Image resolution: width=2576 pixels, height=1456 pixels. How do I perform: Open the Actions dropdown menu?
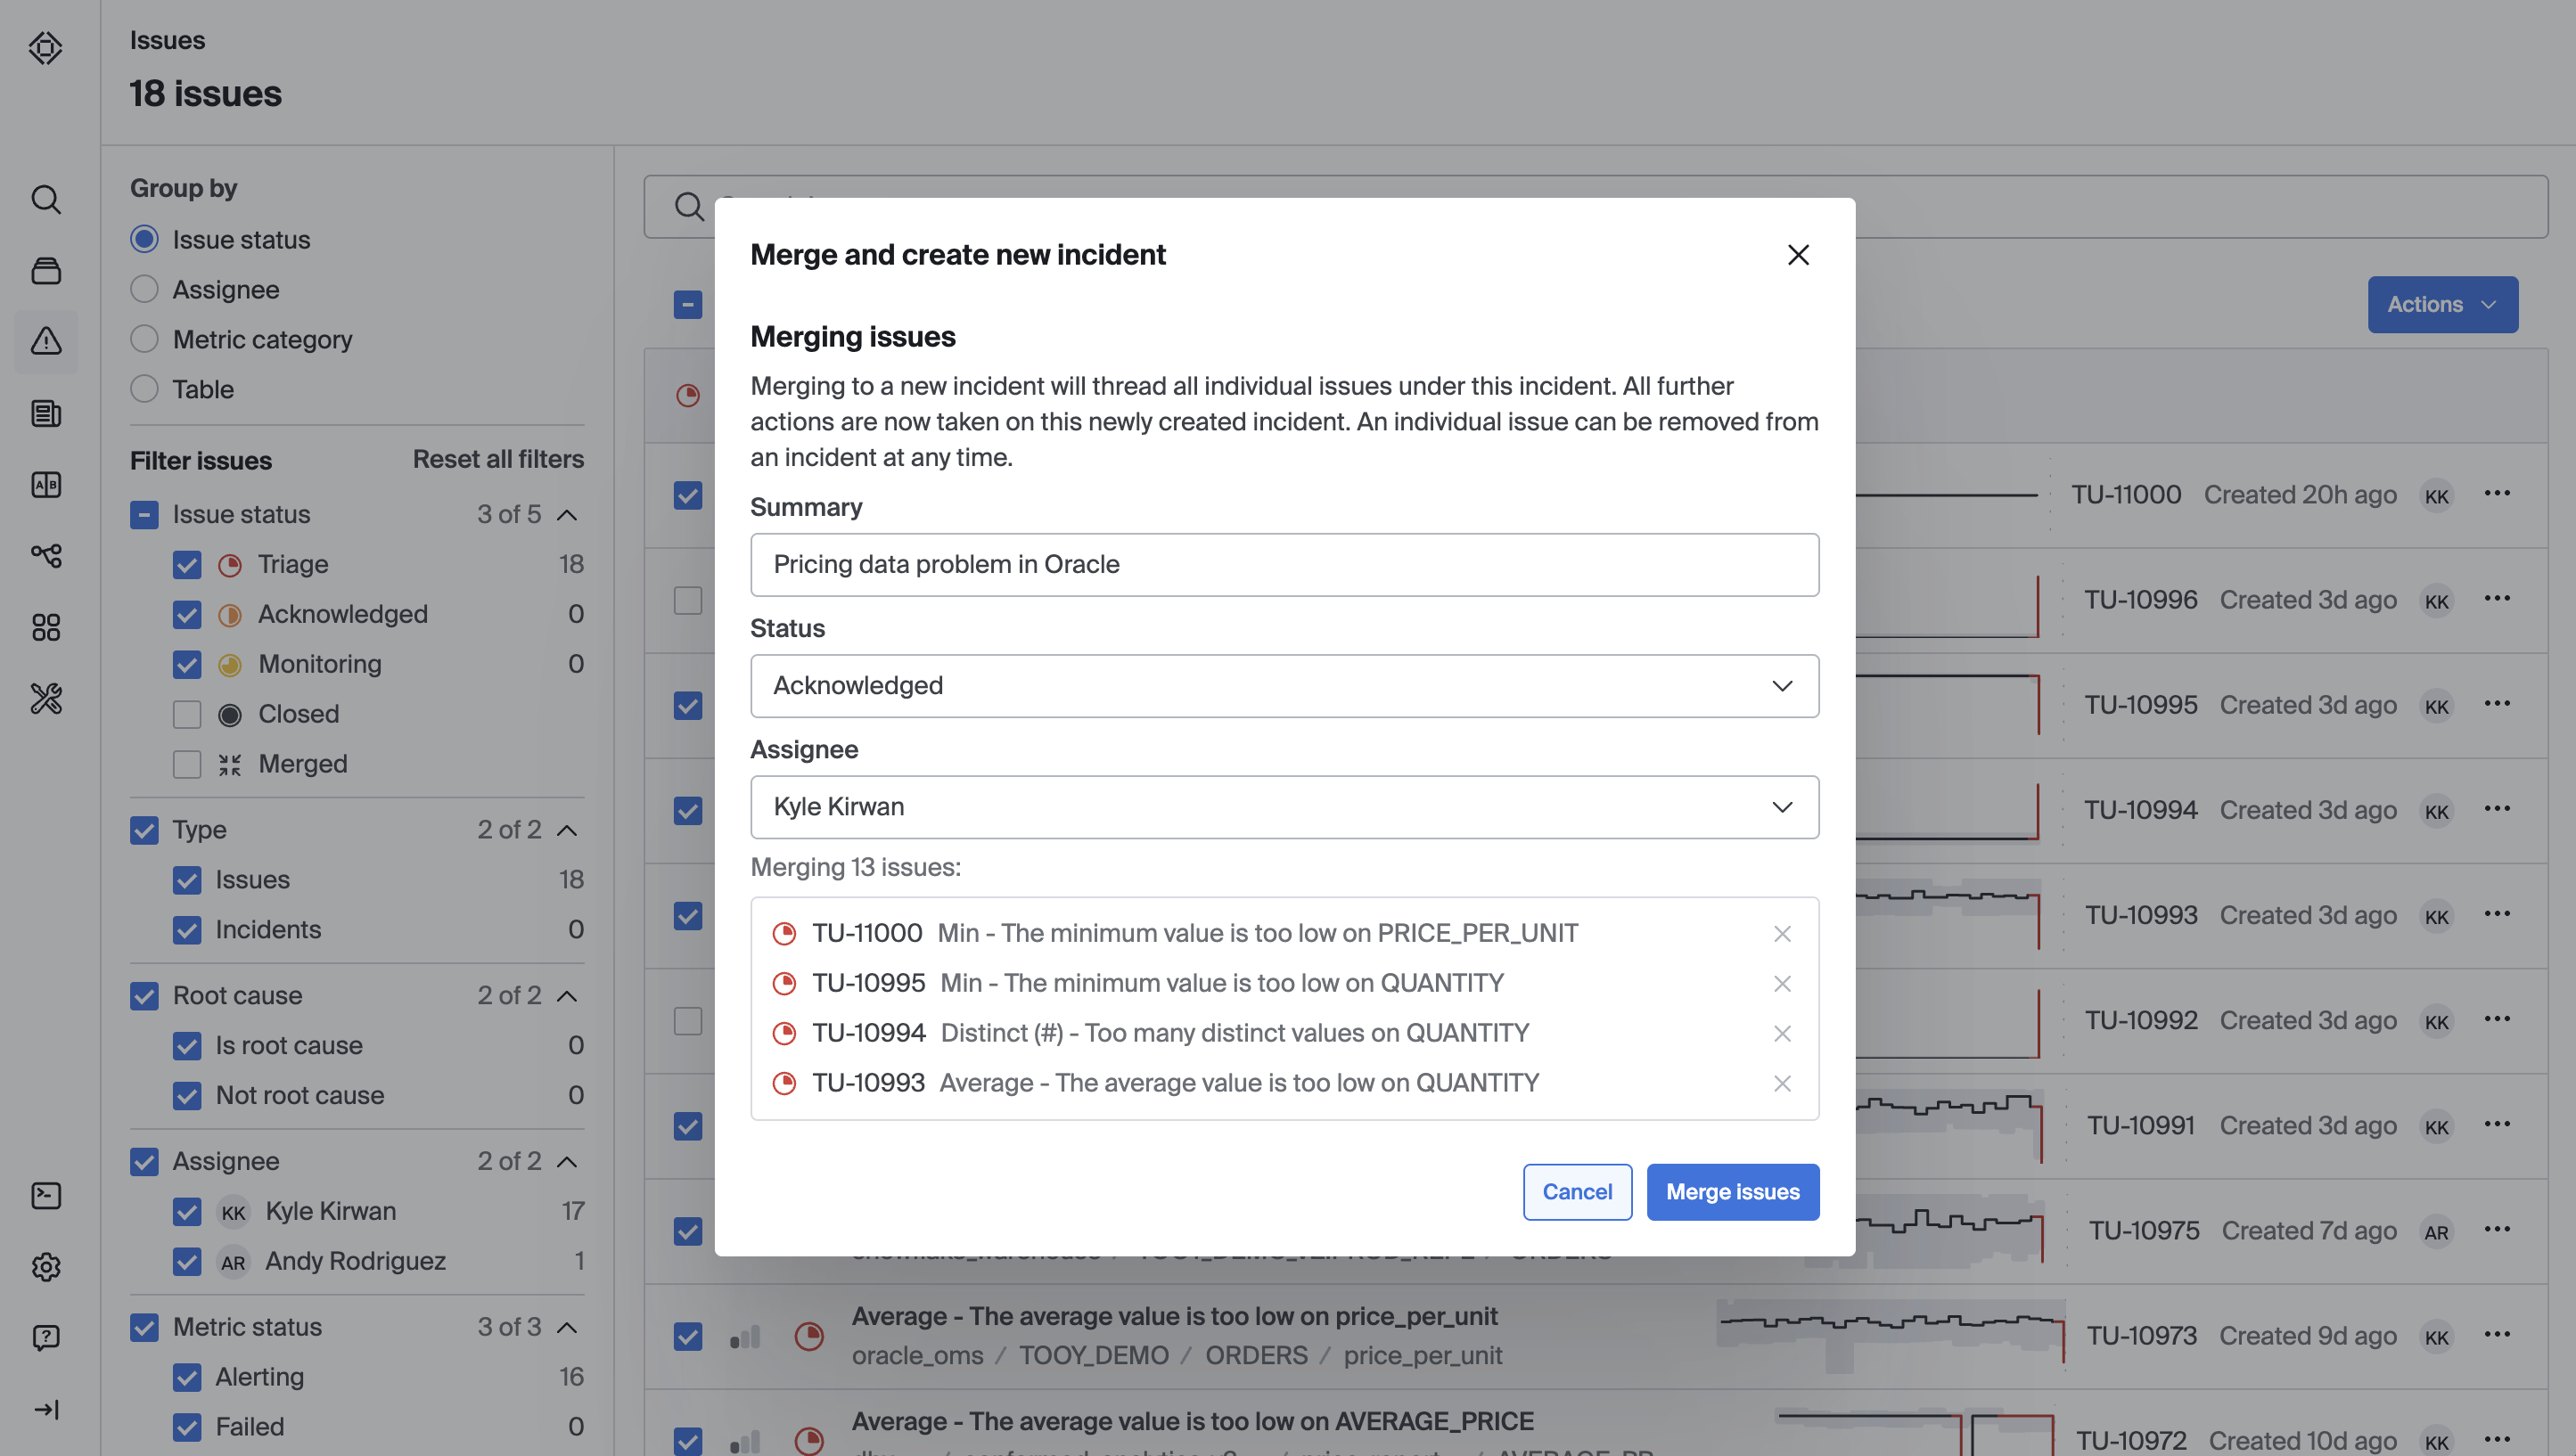pos(2442,304)
